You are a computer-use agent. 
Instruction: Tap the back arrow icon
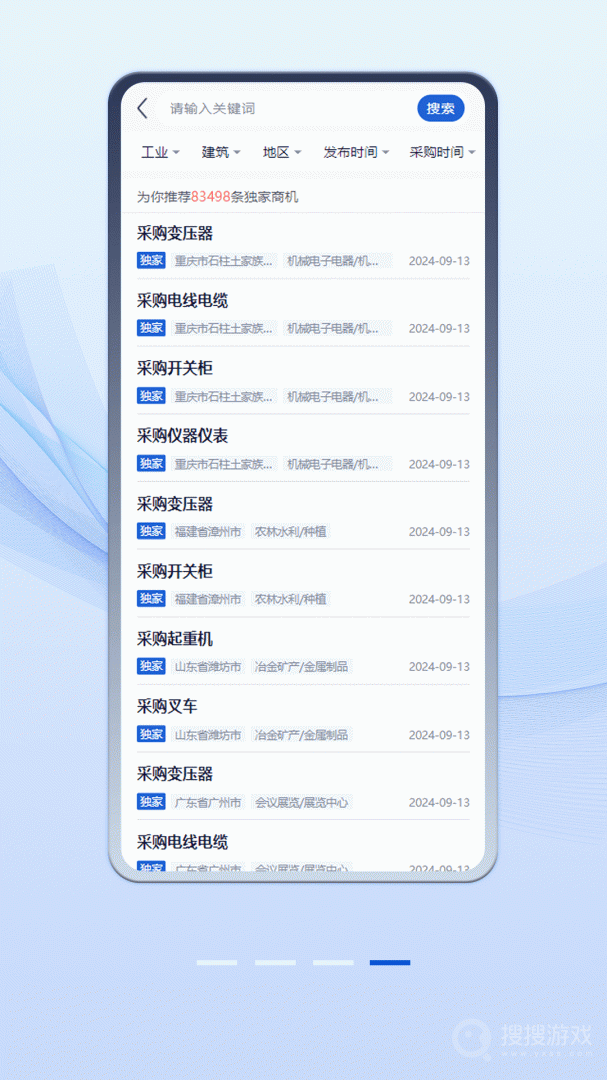click(x=143, y=108)
